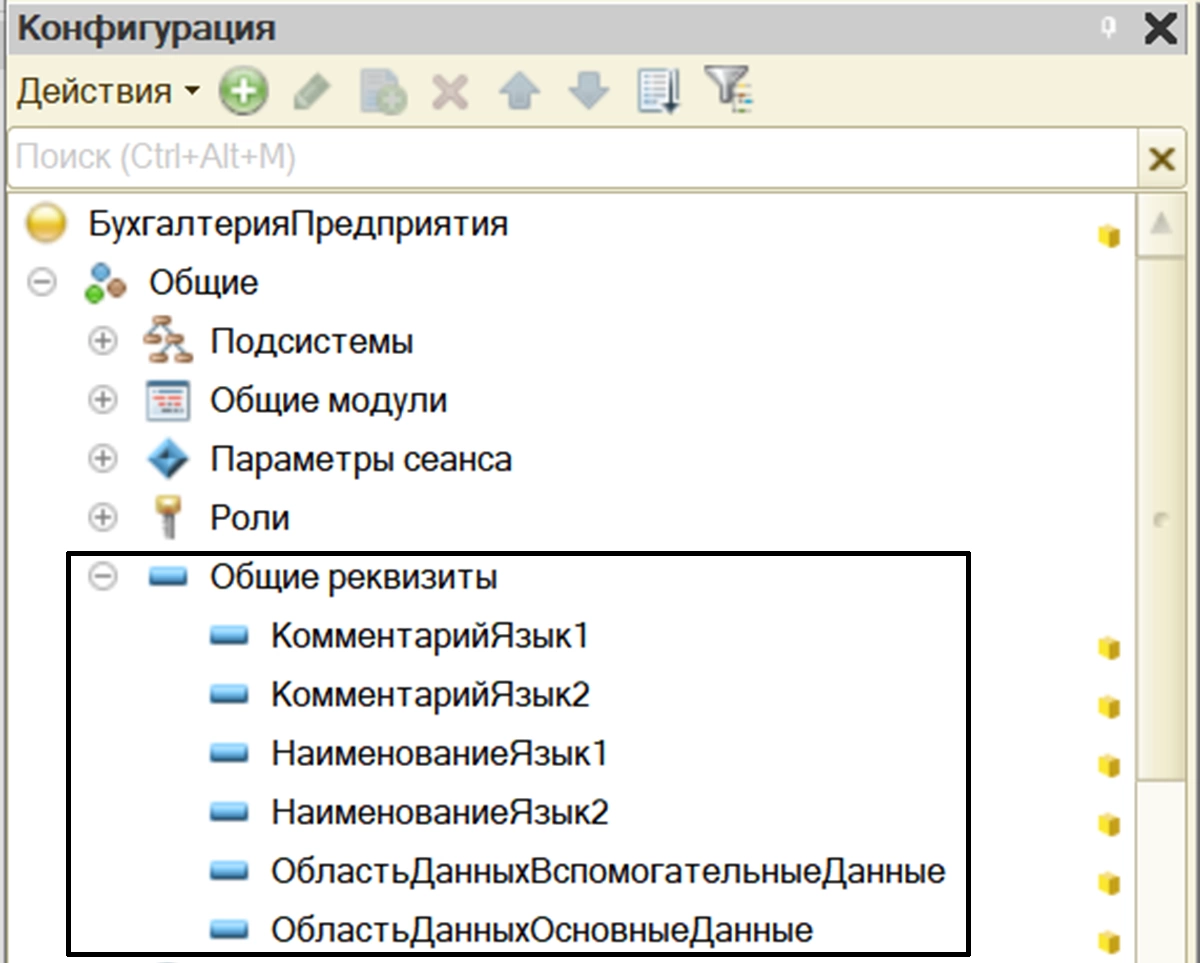Expand the Параметры сеанса node
This screenshot has height=963, width=1200.
point(102,460)
